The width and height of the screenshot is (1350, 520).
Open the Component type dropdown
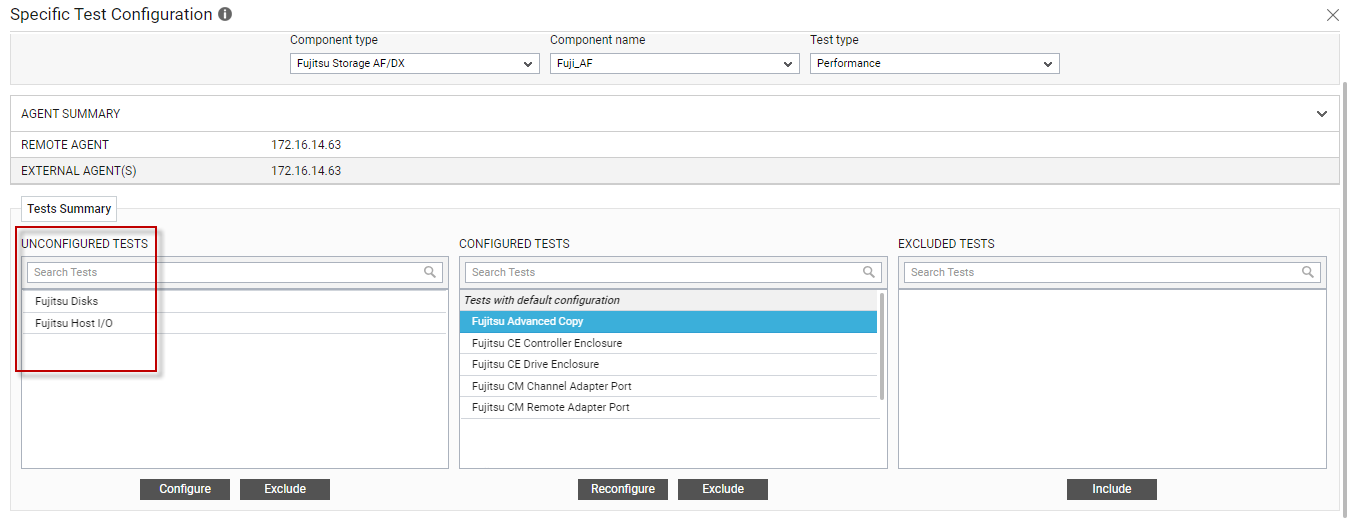pyautogui.click(x=415, y=63)
